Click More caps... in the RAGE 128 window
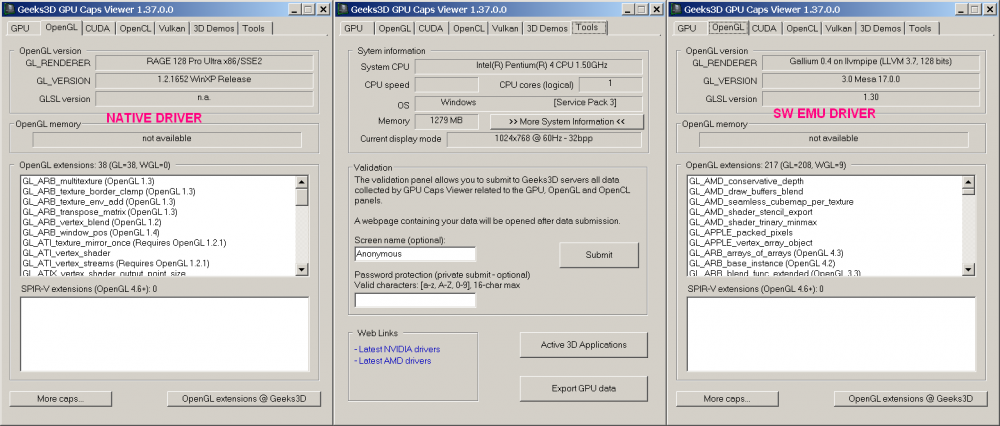 click(60, 399)
